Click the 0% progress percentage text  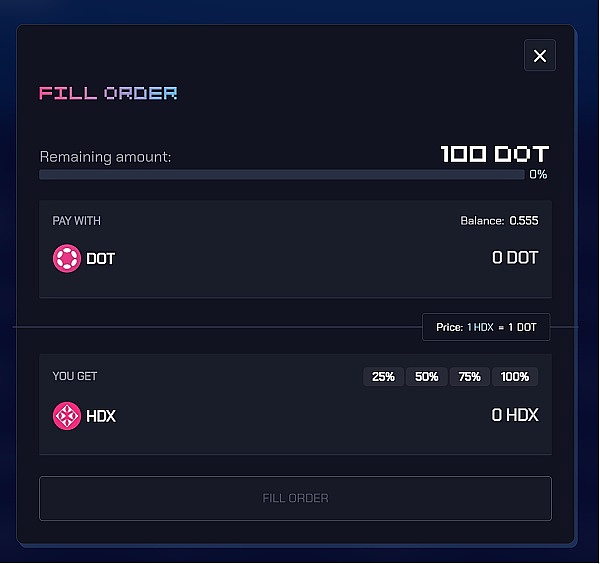pos(538,175)
